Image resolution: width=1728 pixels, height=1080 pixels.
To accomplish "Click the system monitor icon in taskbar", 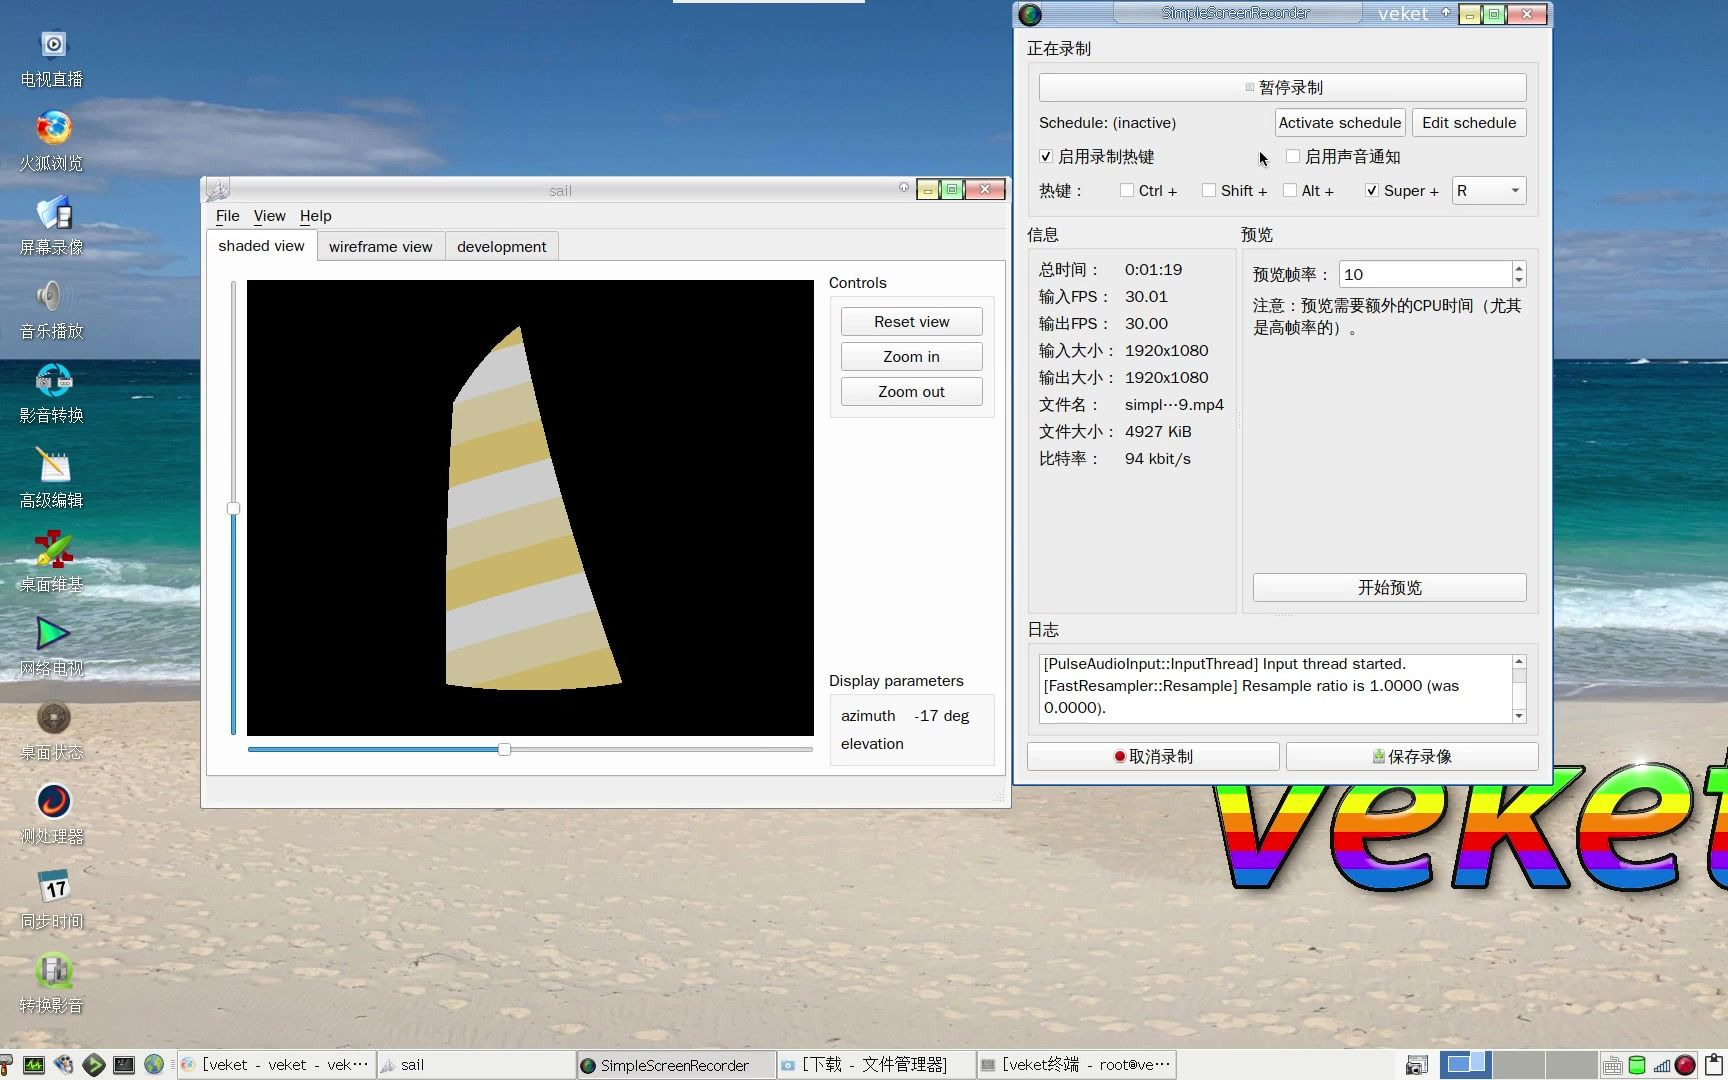I will (34, 1065).
